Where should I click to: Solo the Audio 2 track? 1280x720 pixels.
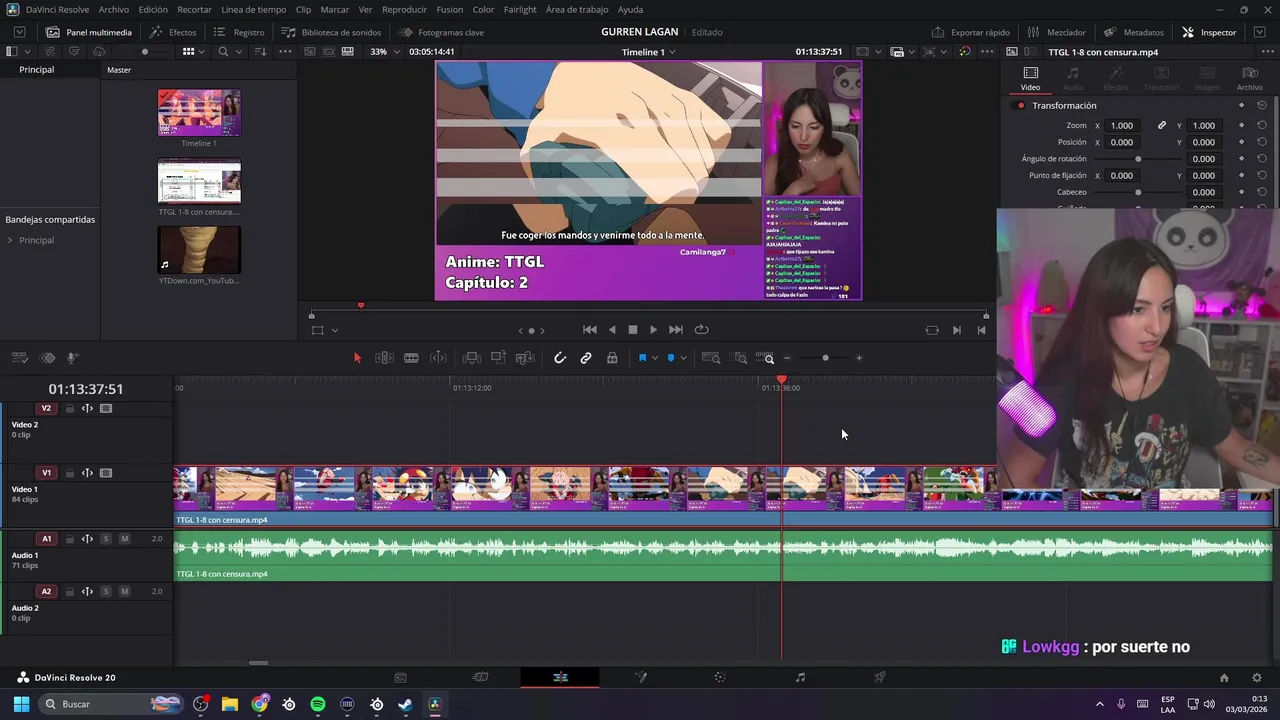click(105, 591)
